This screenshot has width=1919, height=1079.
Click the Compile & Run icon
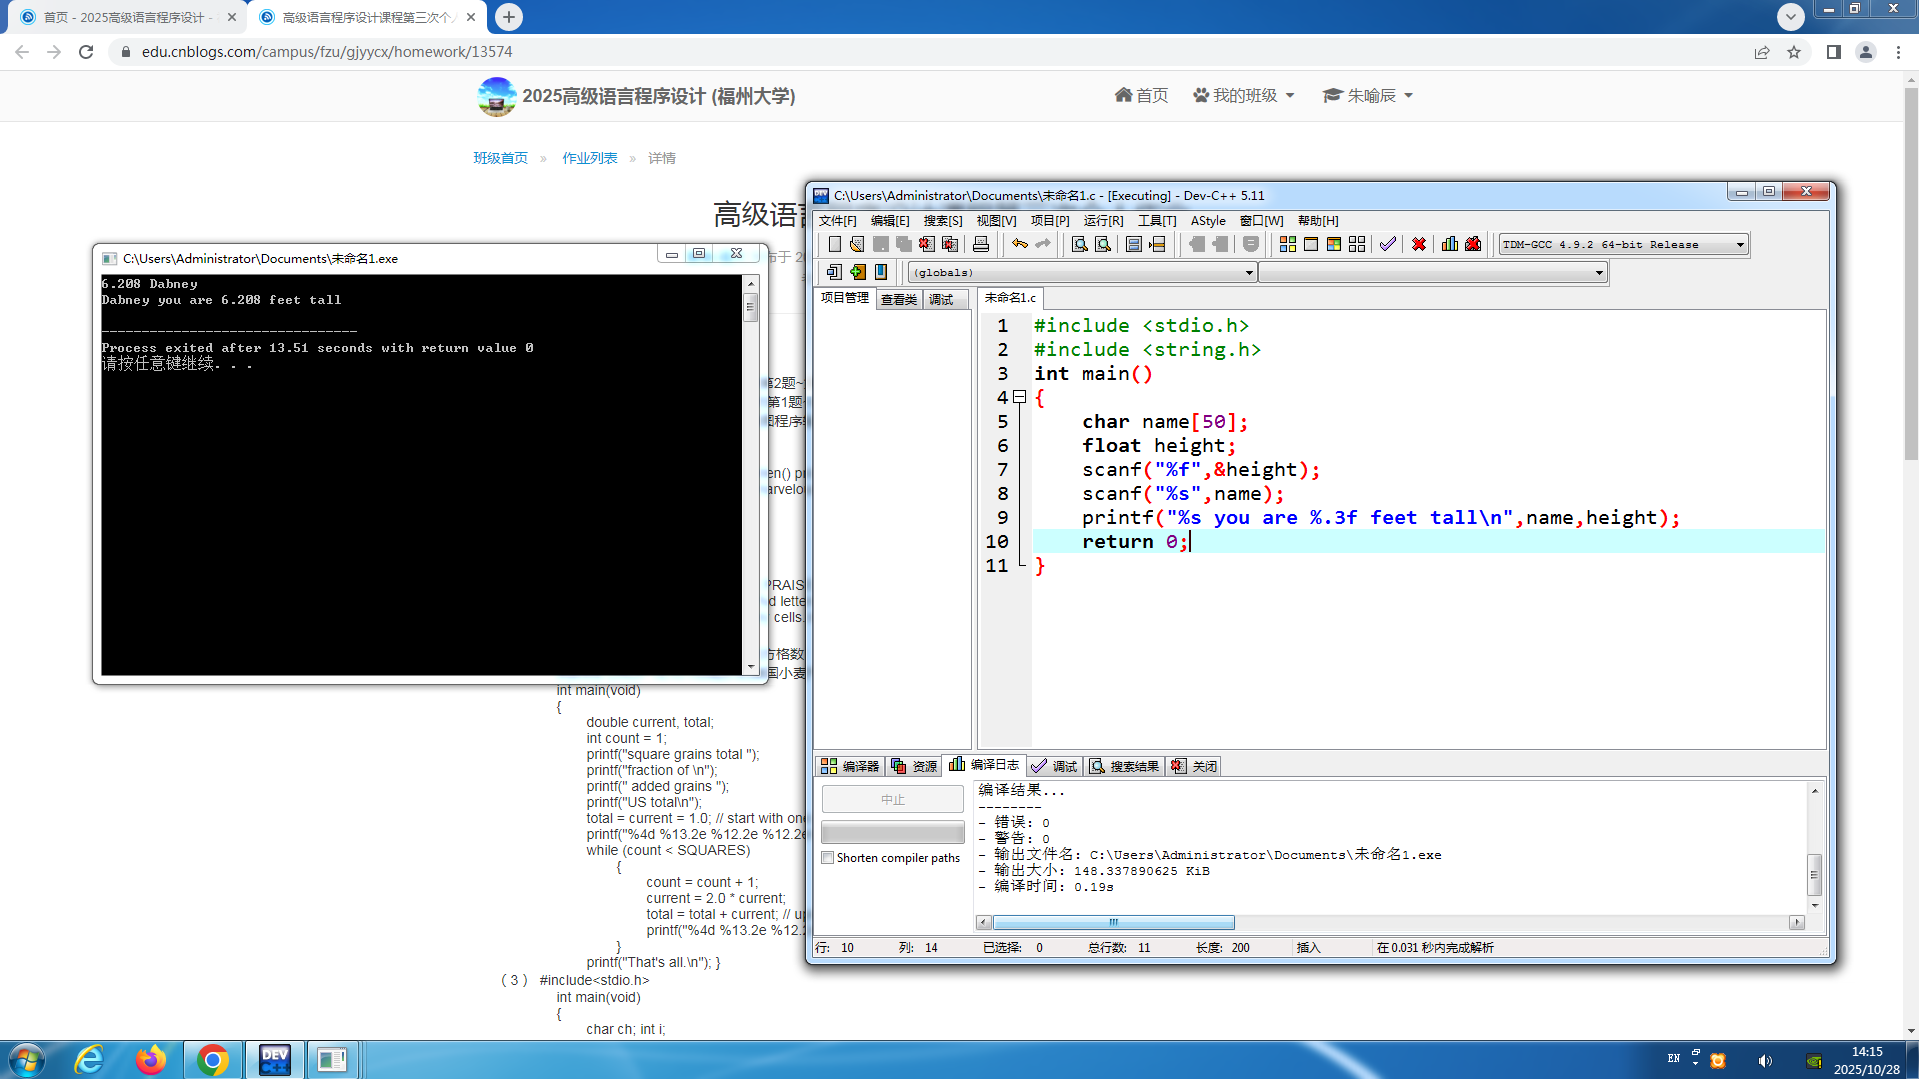1334,244
